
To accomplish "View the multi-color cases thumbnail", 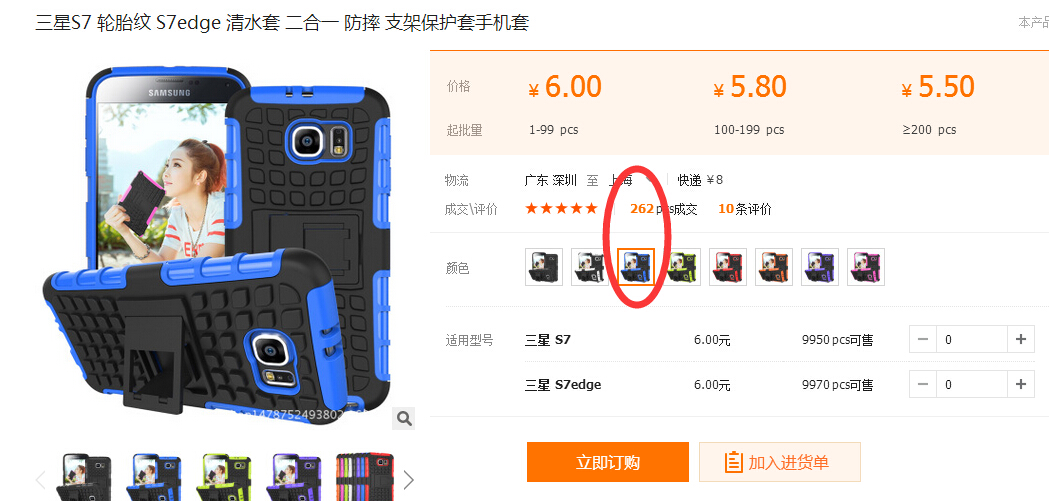I will (x=365, y=478).
